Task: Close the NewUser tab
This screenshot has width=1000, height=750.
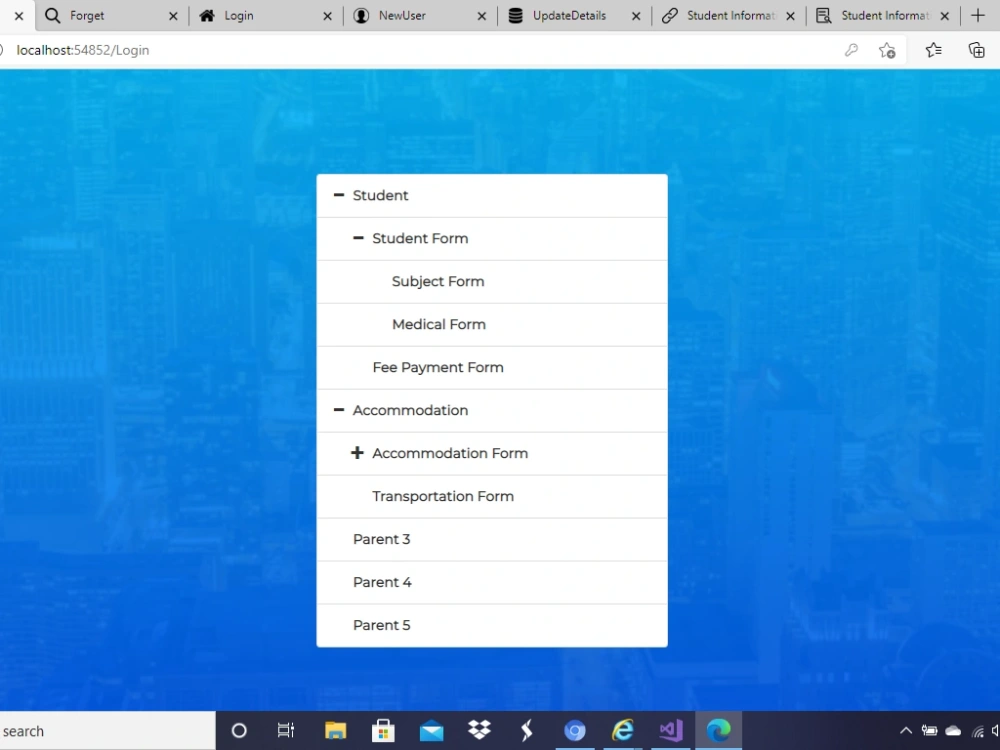Action: [482, 16]
